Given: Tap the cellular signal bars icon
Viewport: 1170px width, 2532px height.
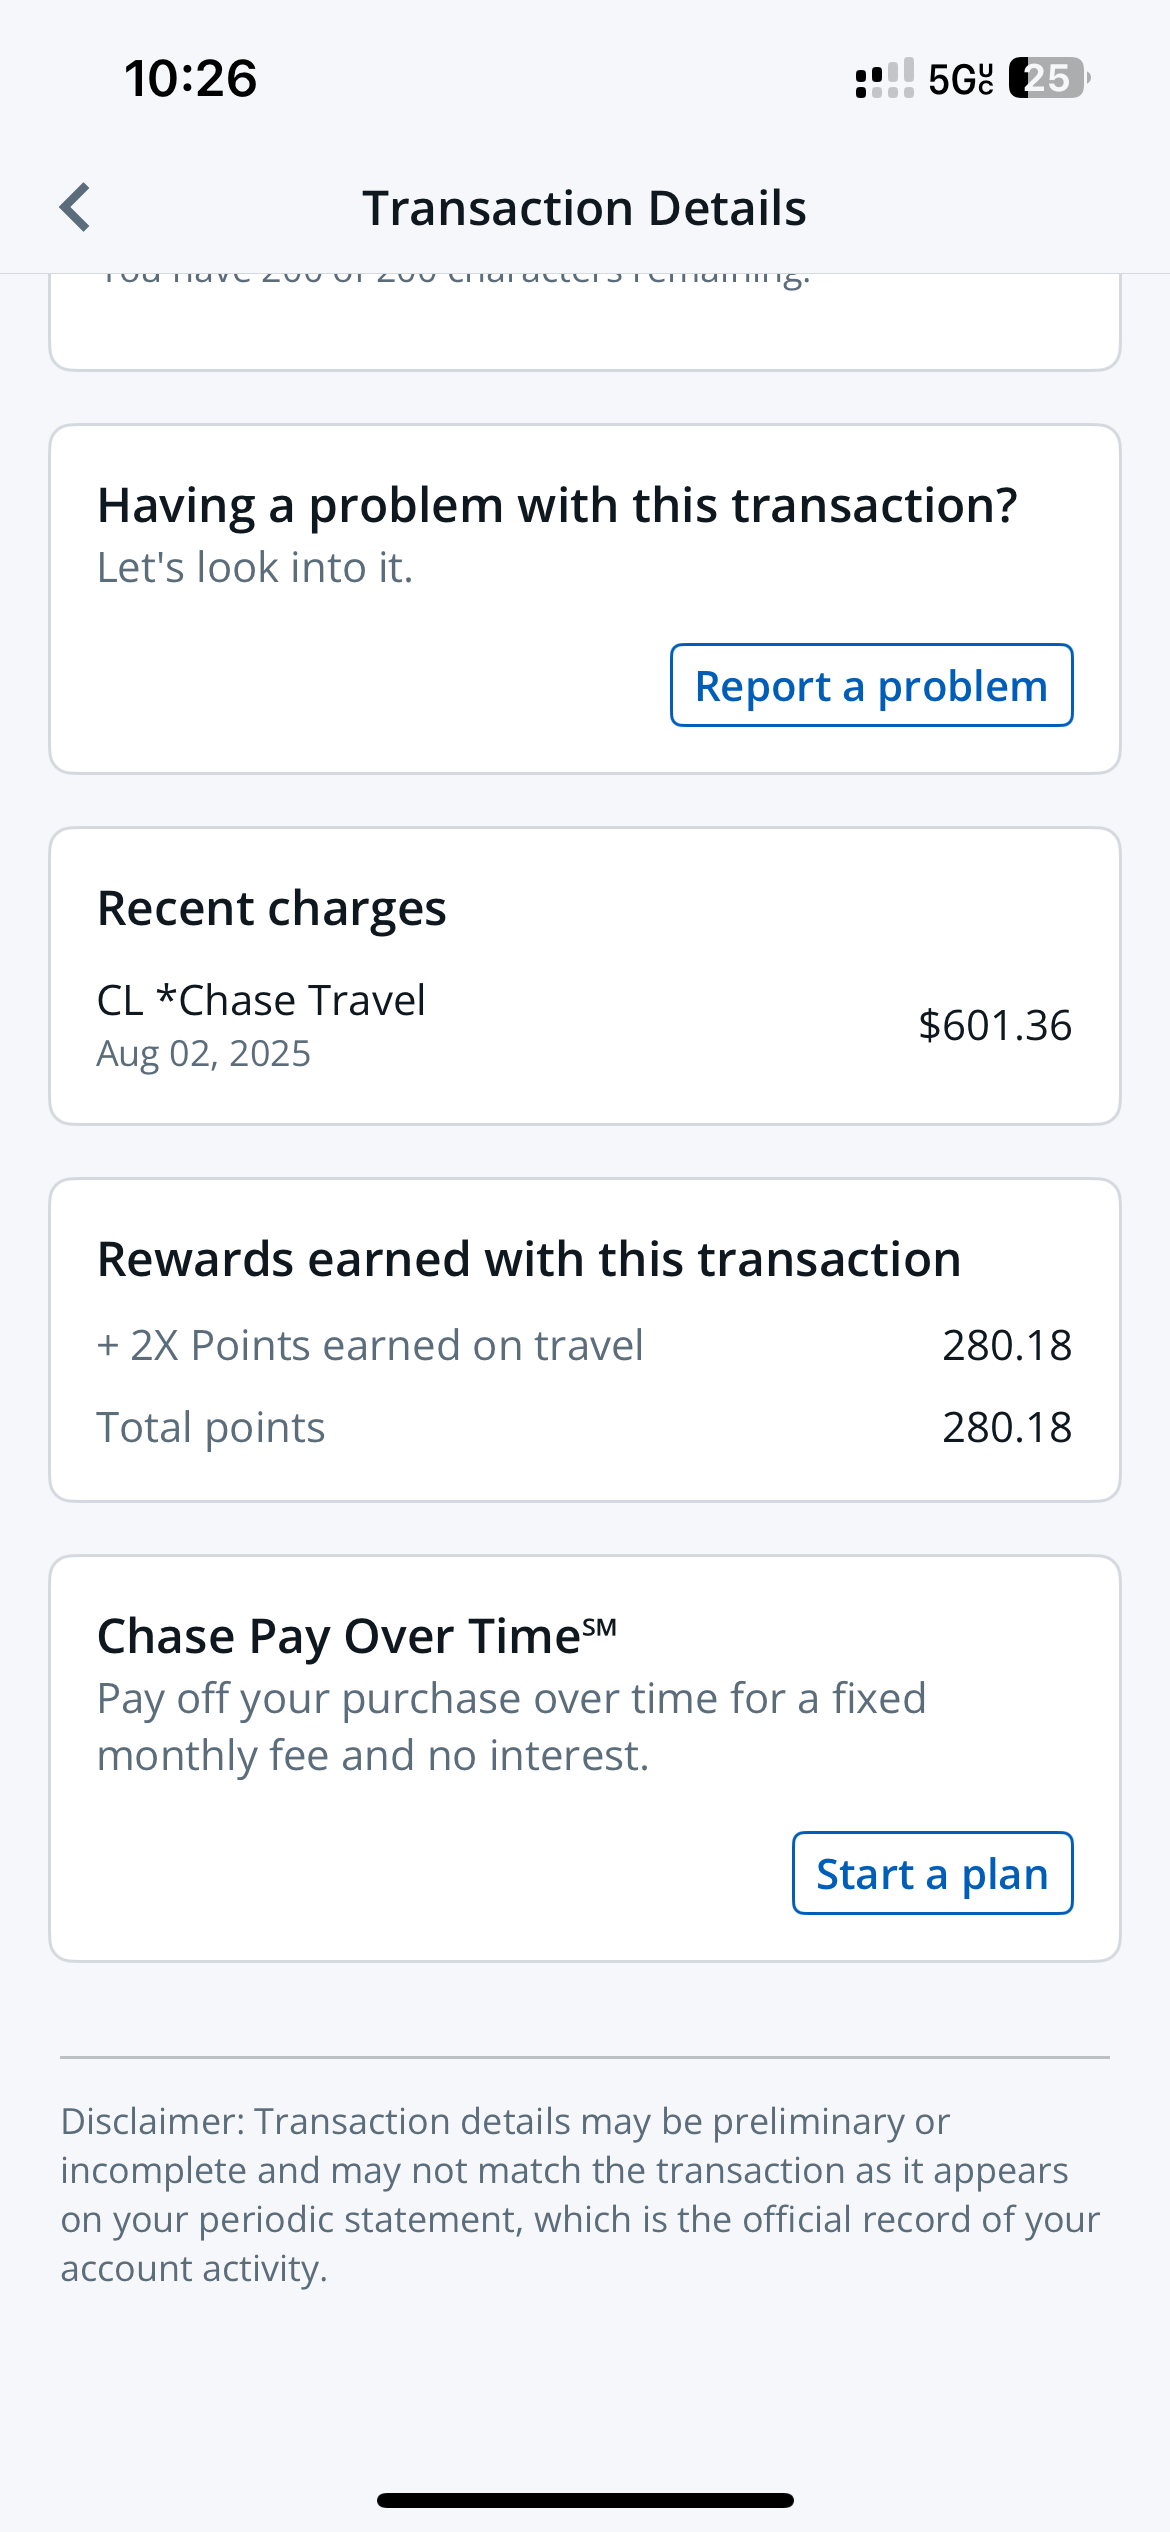Looking at the screenshot, I should pyautogui.click(x=884, y=78).
